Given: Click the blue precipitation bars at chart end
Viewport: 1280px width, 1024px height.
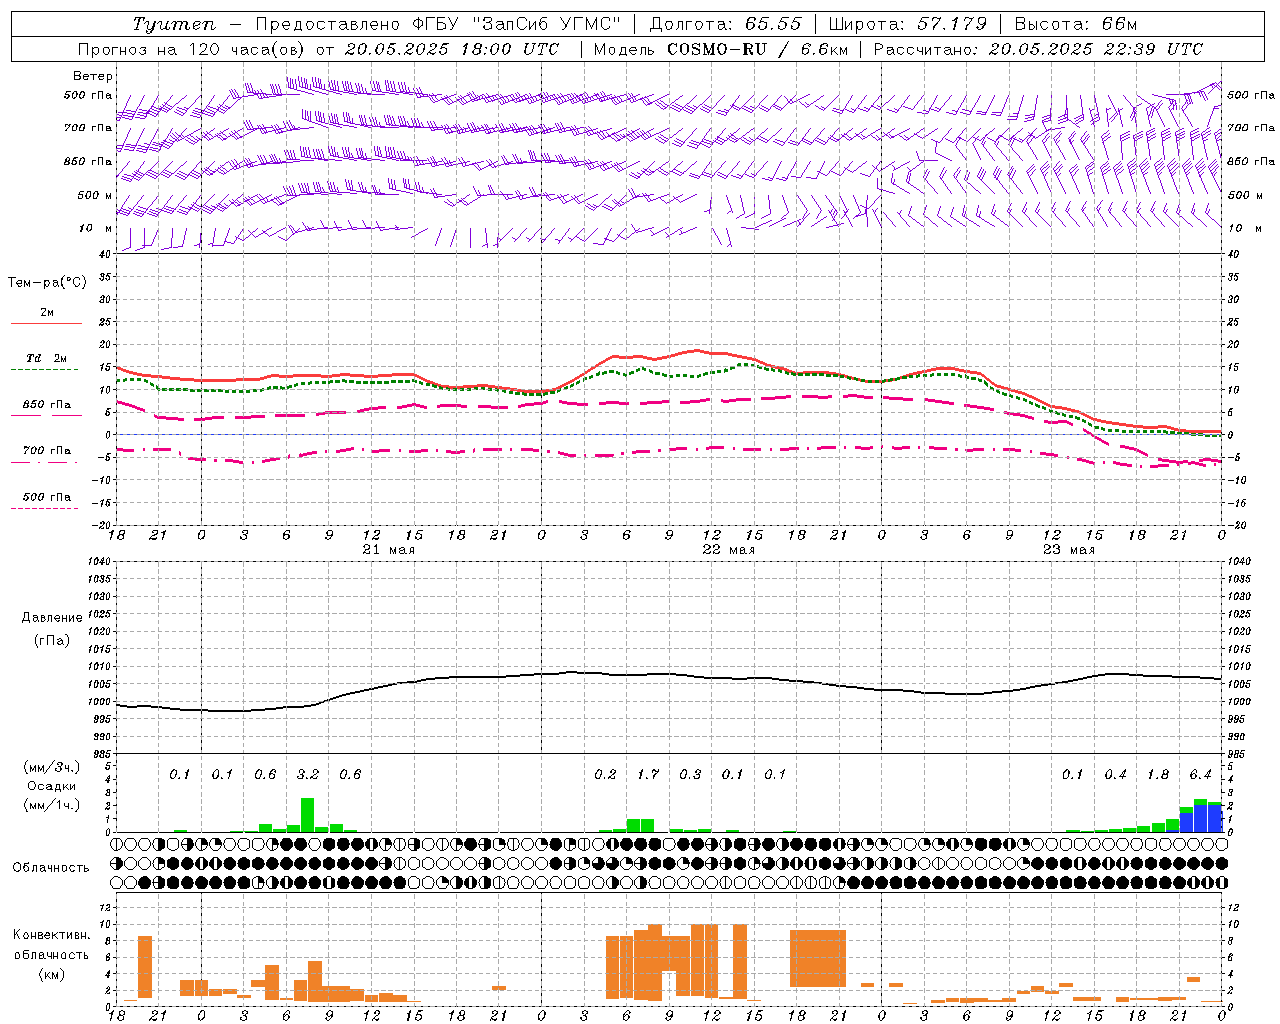Looking at the screenshot, I should [x=1201, y=819].
